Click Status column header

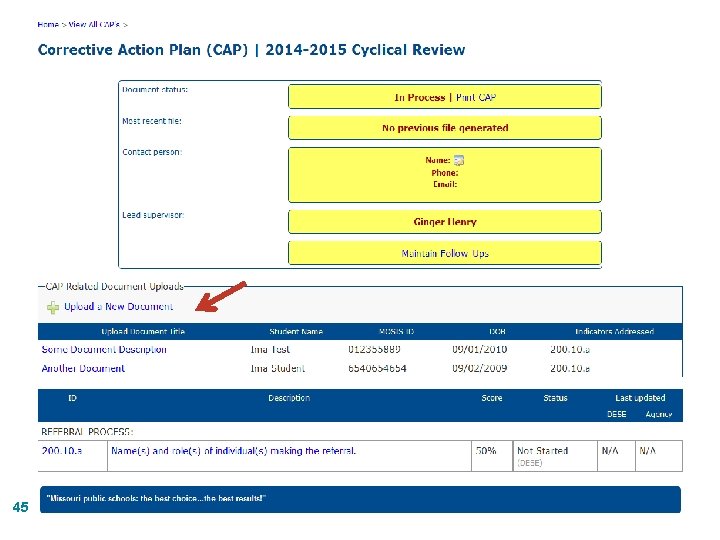click(555, 398)
